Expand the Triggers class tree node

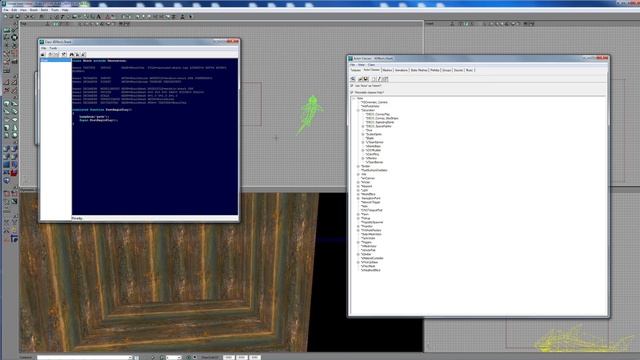click(x=358, y=242)
